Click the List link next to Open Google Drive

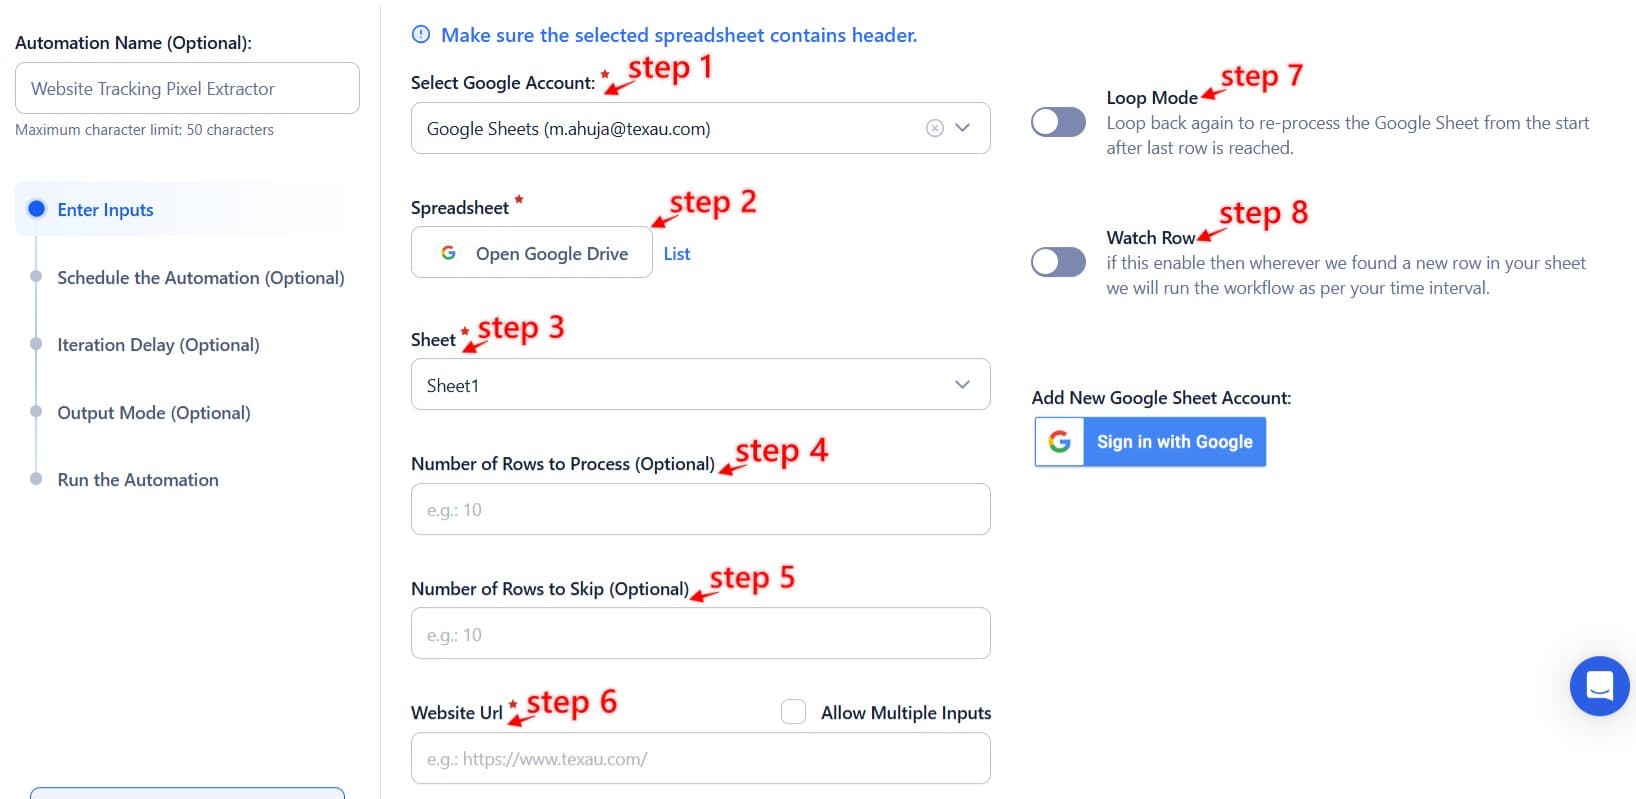(x=677, y=253)
